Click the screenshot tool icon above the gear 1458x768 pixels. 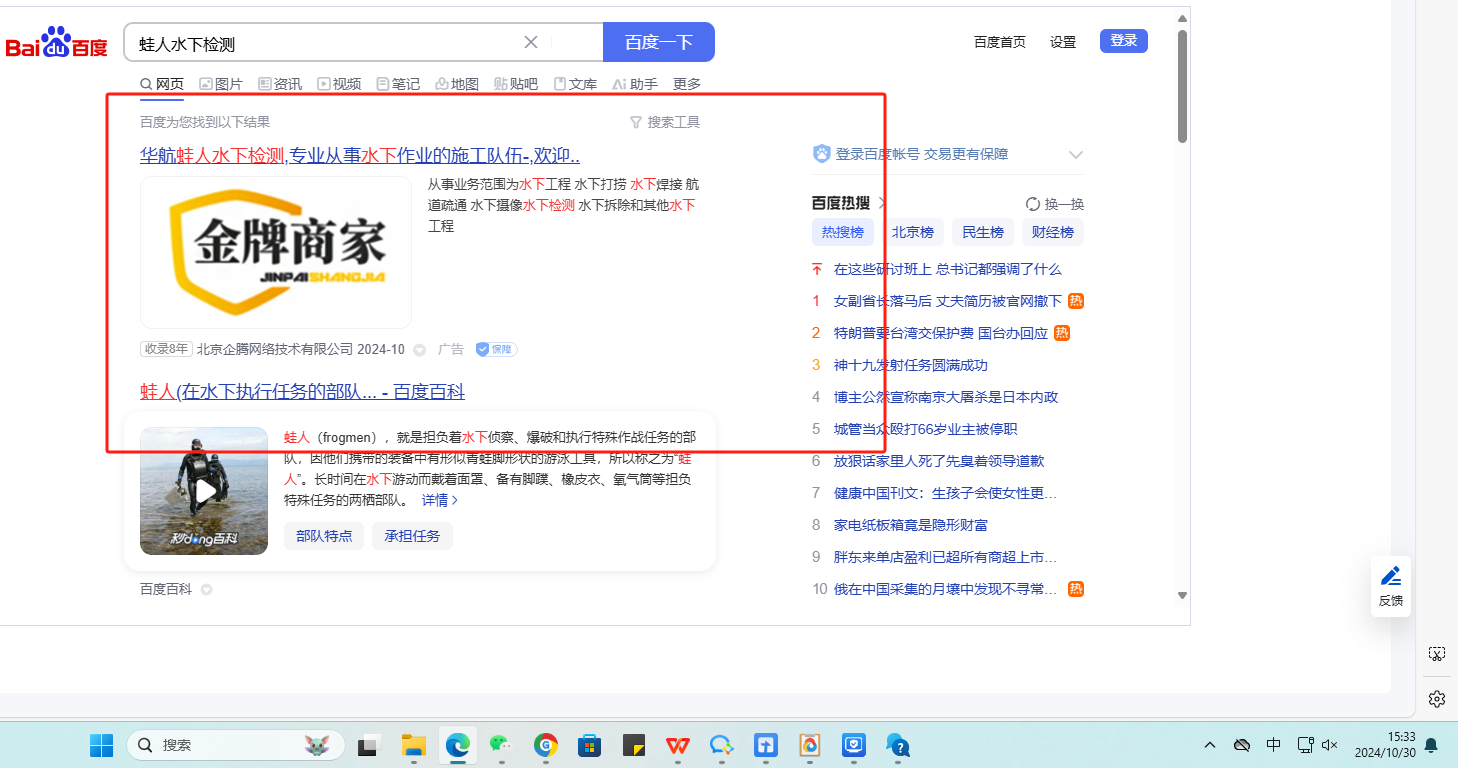tap(1436, 654)
